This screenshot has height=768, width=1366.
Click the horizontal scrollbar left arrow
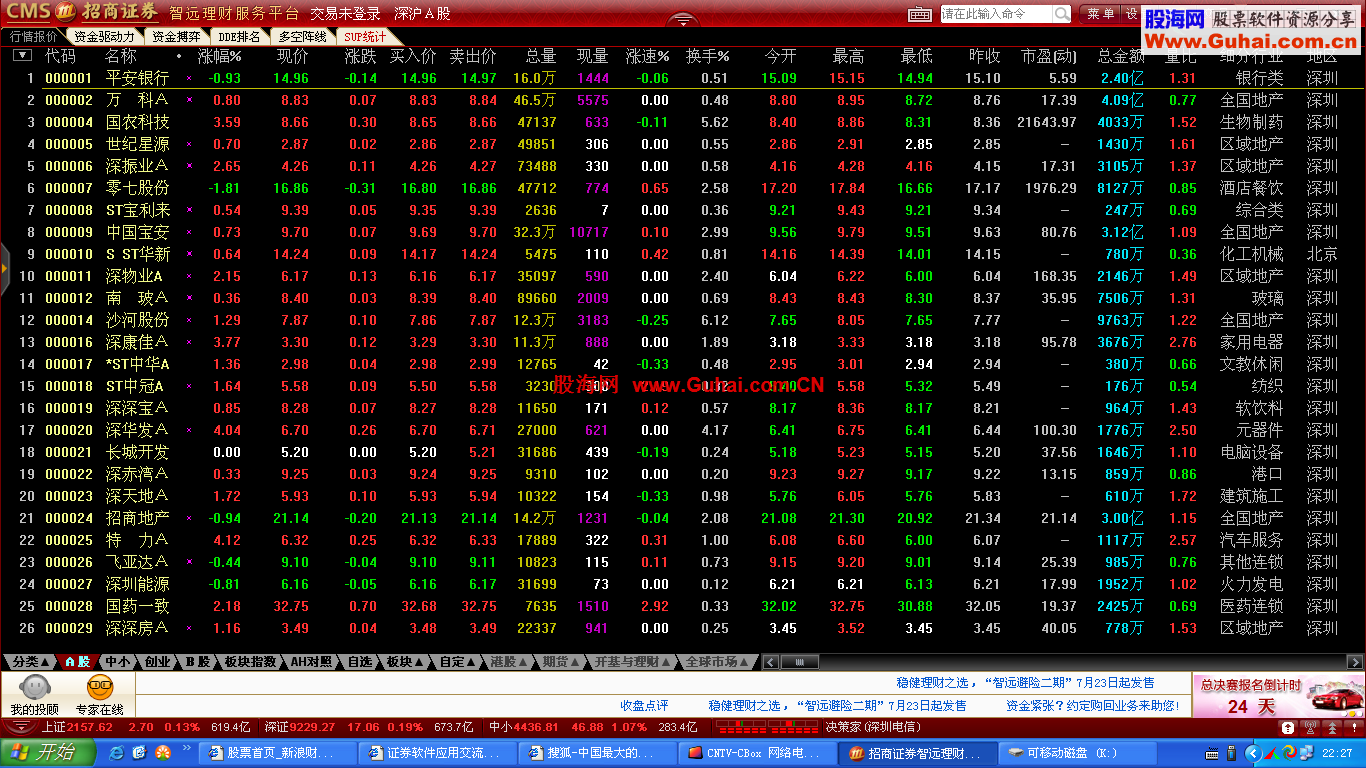pos(771,662)
